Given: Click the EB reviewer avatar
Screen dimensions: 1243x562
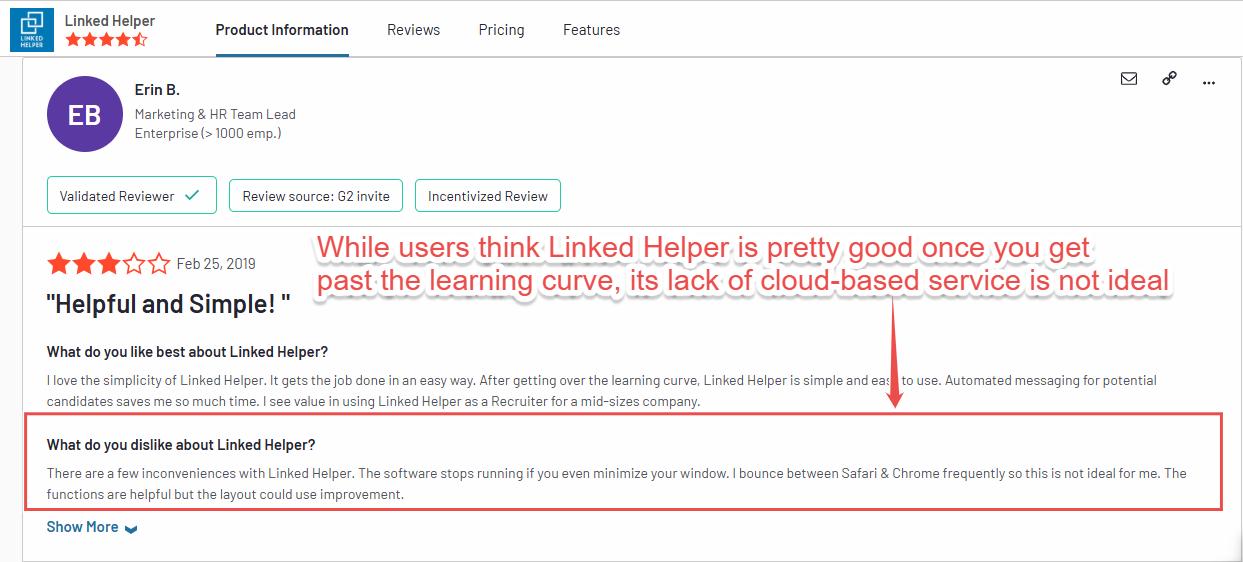Looking at the screenshot, I should tap(84, 114).
